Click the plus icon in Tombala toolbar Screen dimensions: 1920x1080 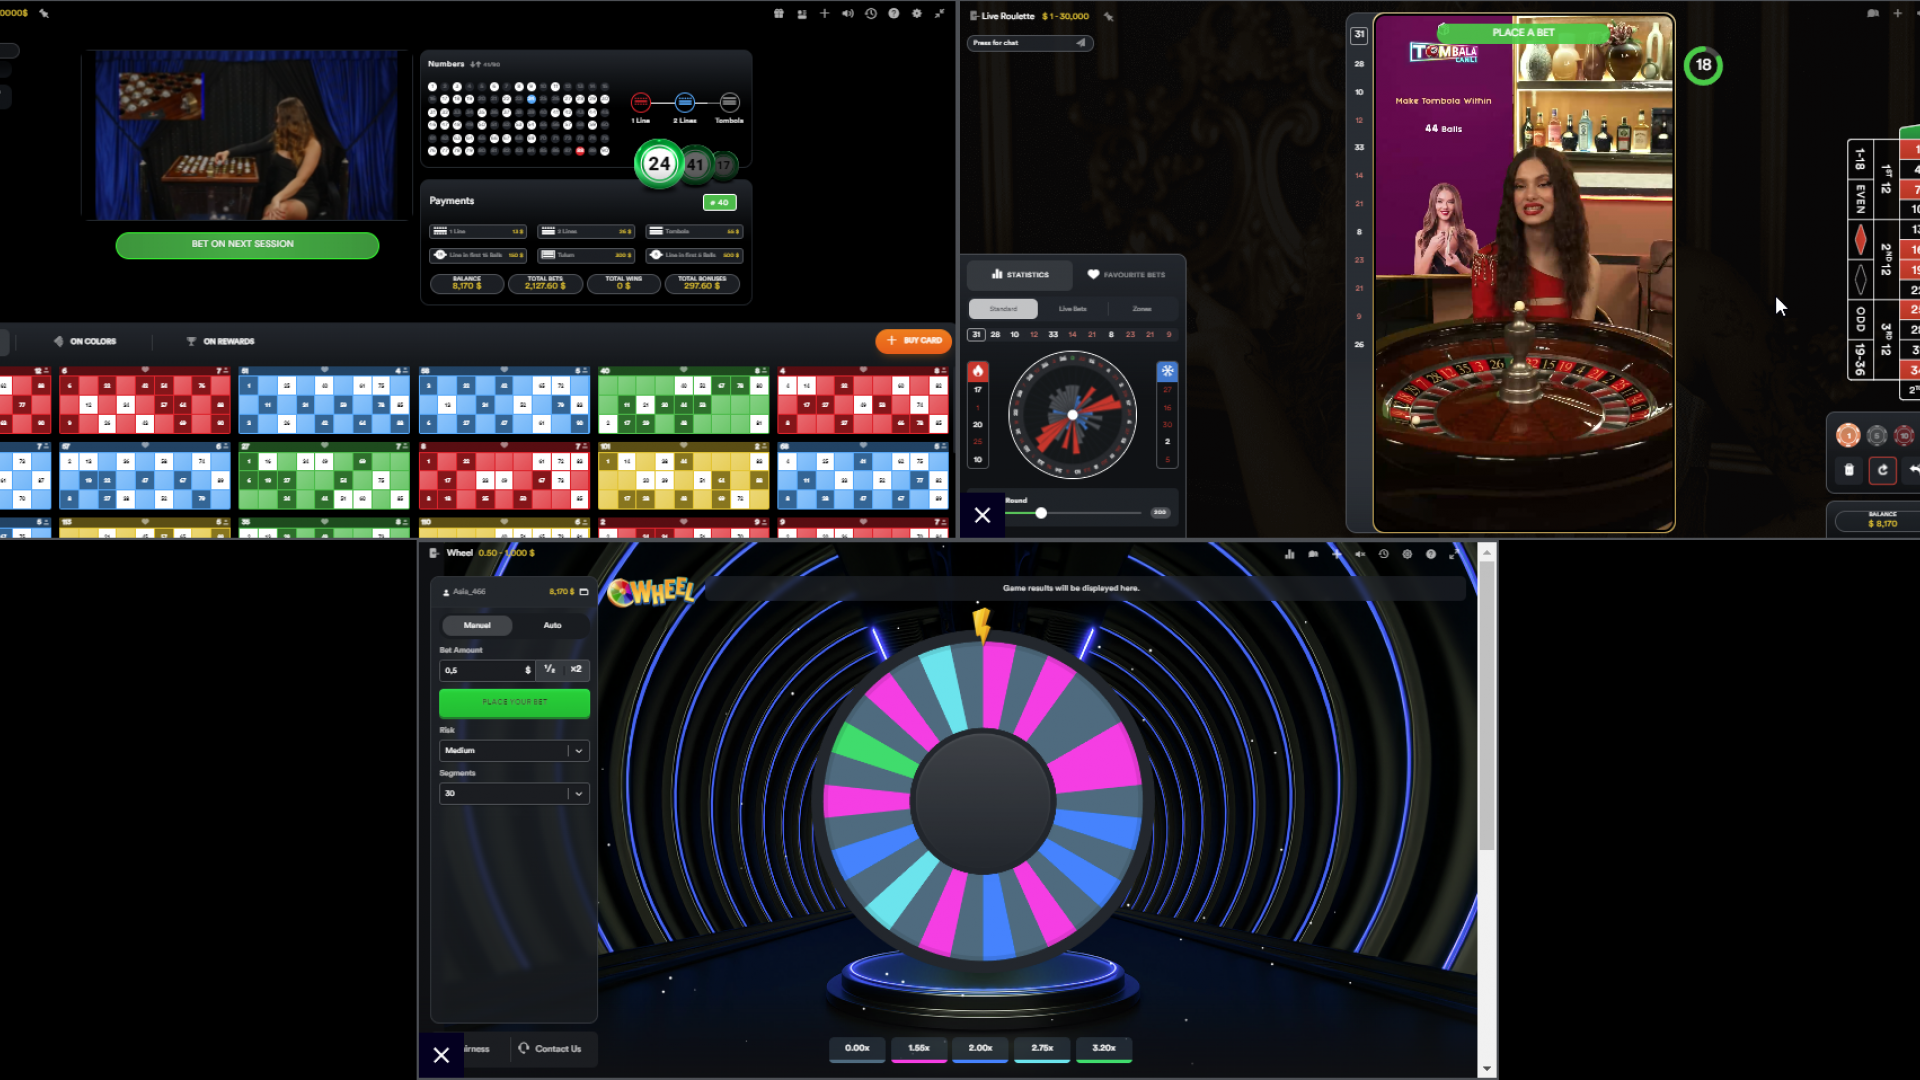point(825,14)
